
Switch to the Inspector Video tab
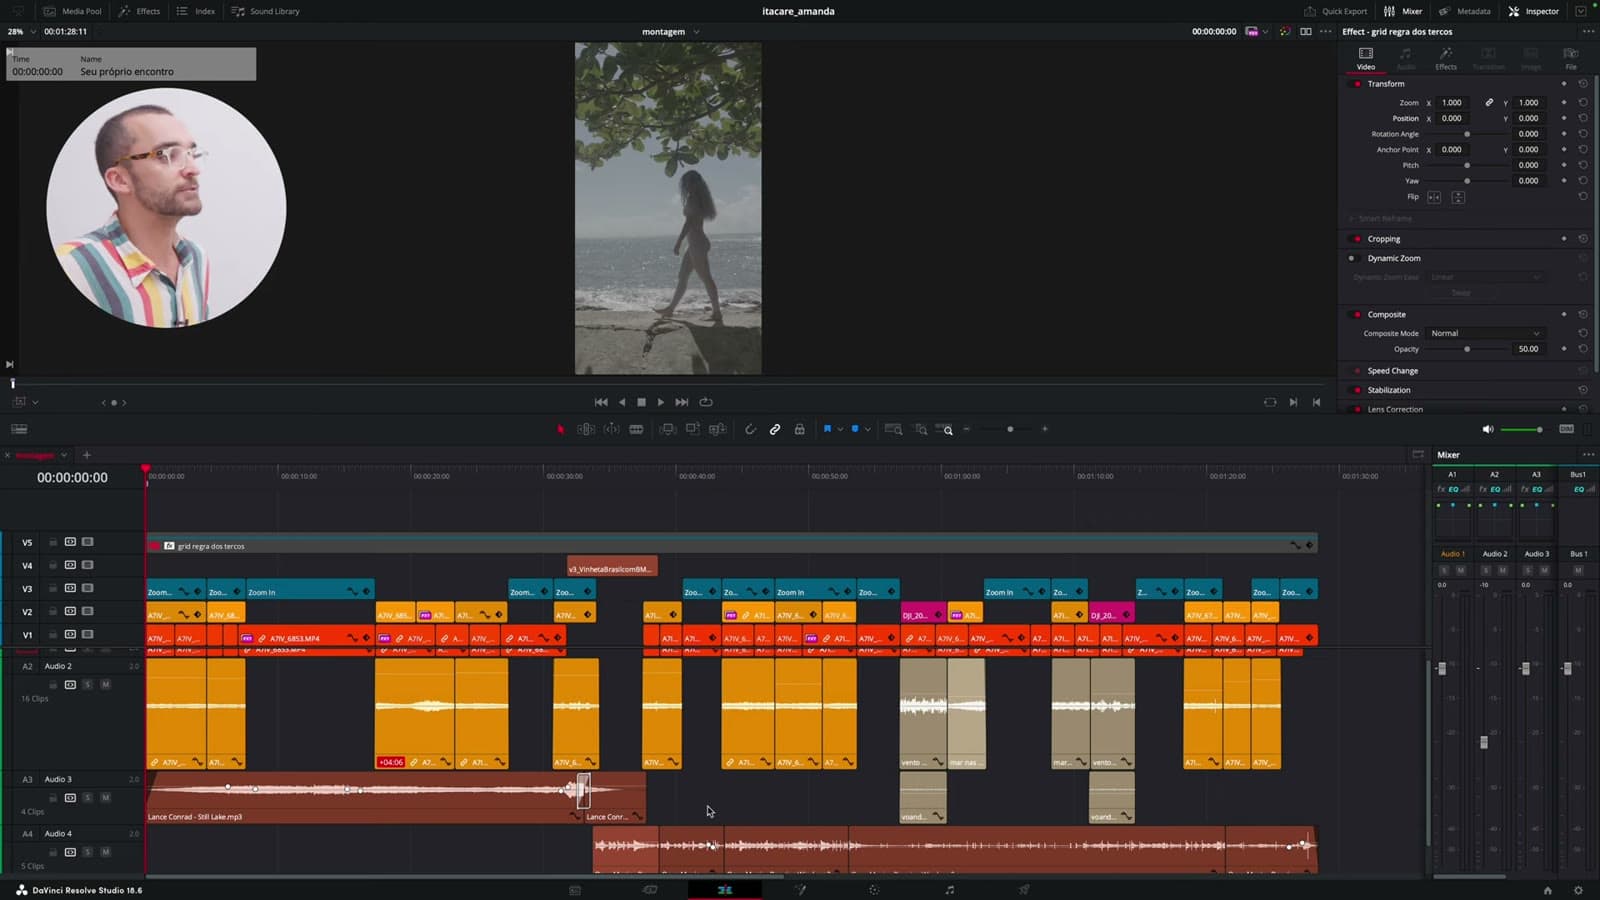click(1366, 58)
